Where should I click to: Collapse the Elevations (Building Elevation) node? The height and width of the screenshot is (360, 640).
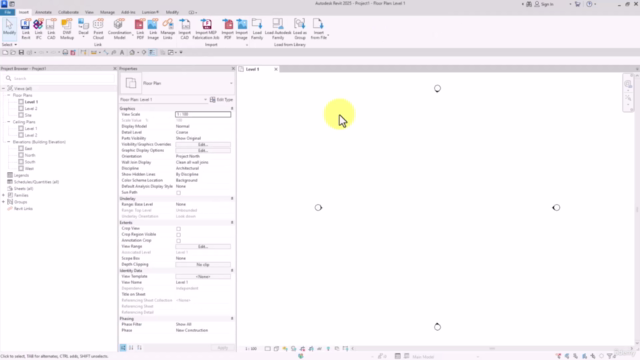click(9, 142)
